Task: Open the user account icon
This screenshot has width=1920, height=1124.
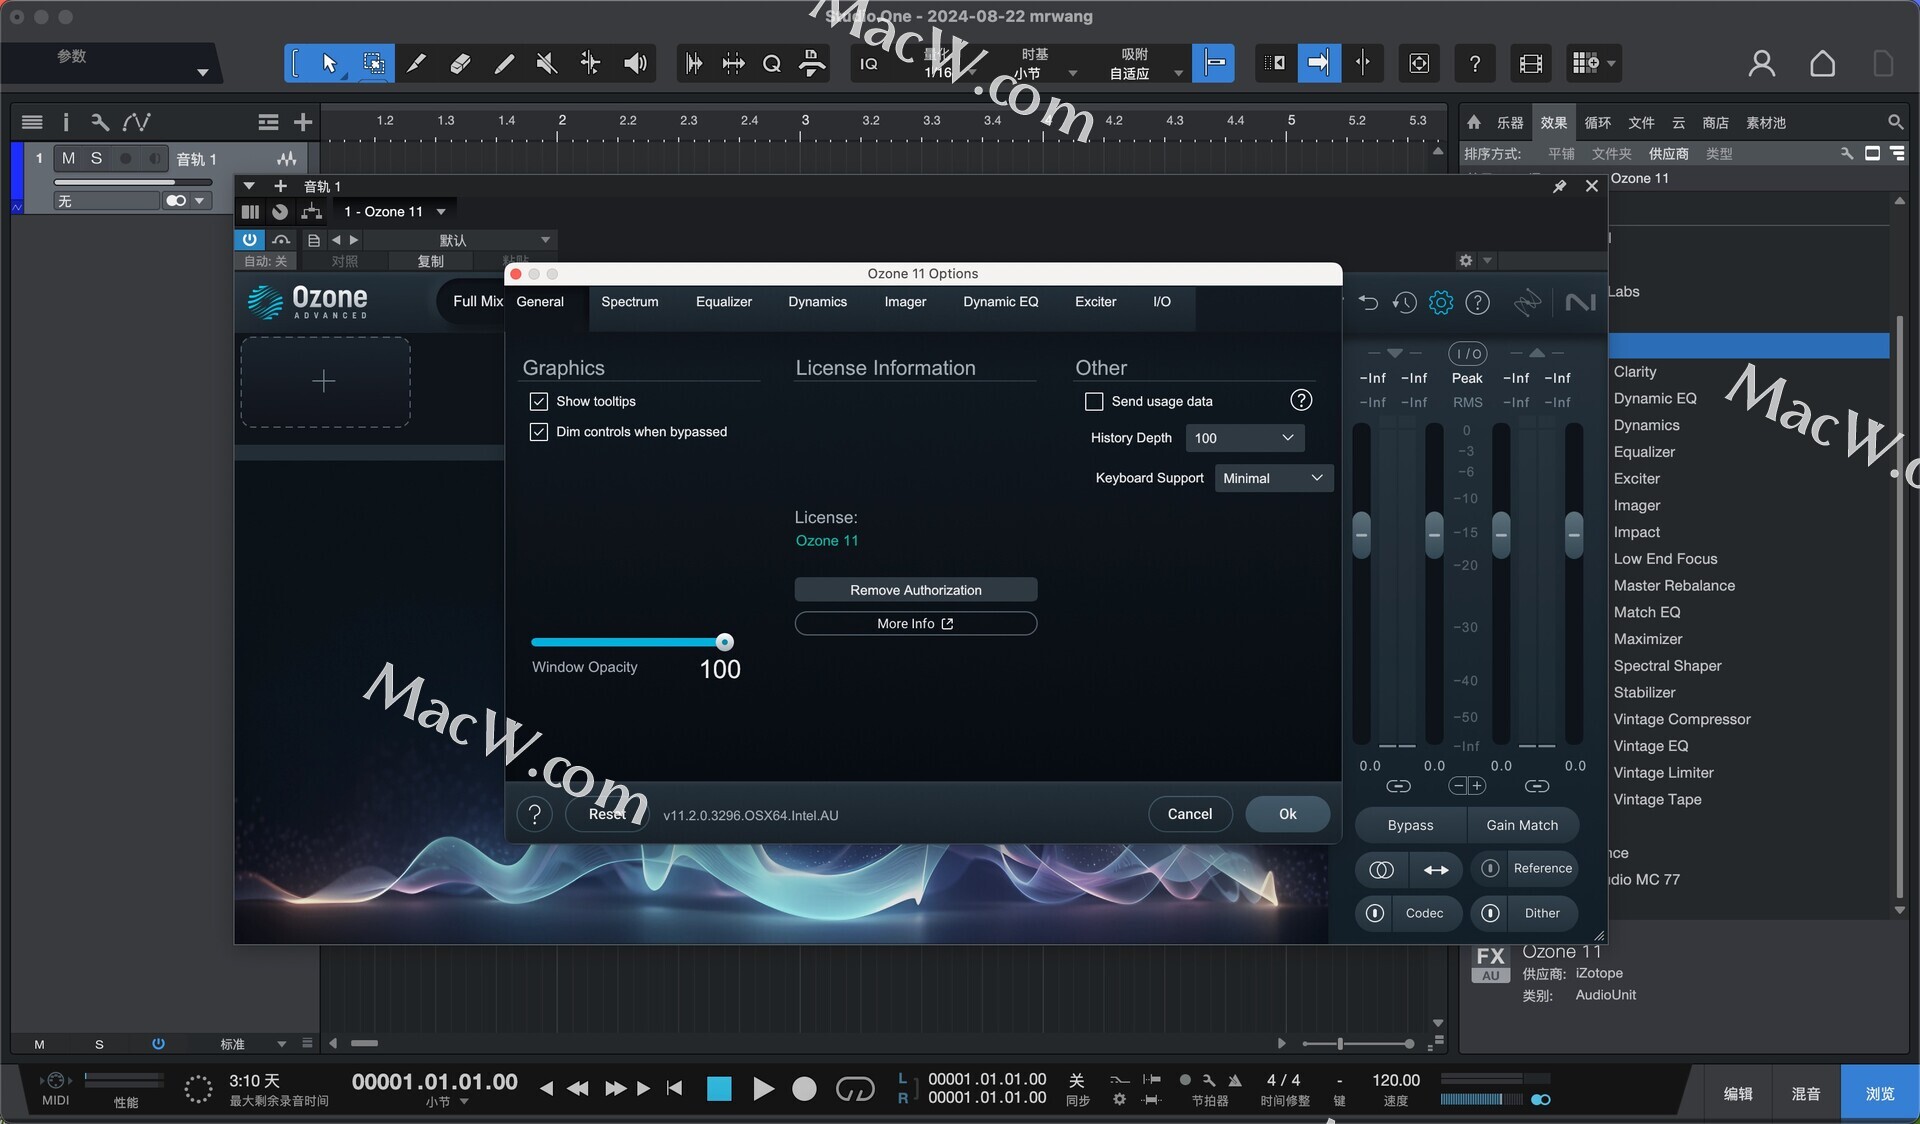Action: tap(1761, 63)
